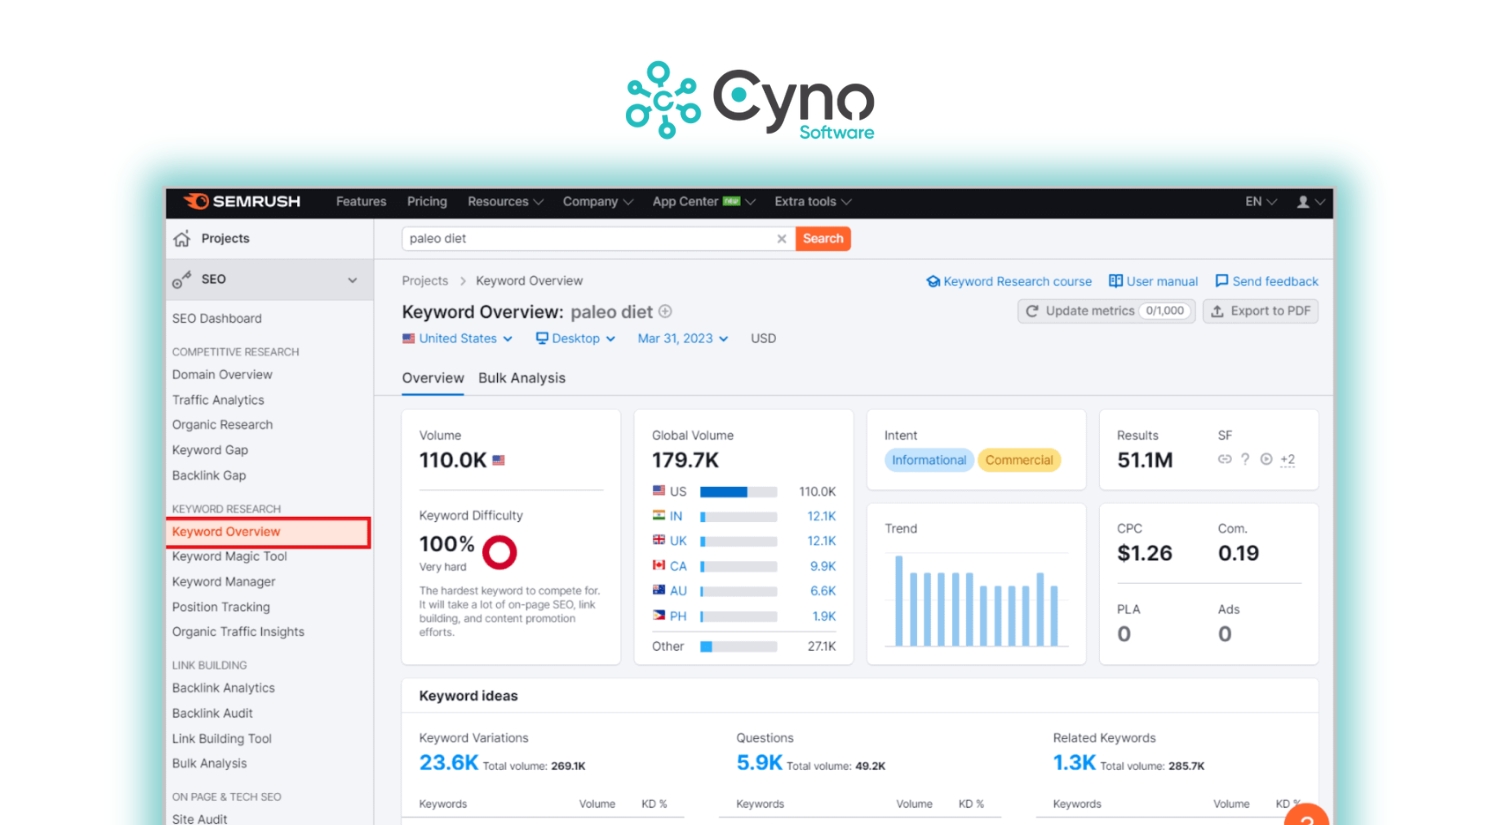Click the SERP Features link icon under SF
This screenshot has width=1500, height=825.
1224,459
